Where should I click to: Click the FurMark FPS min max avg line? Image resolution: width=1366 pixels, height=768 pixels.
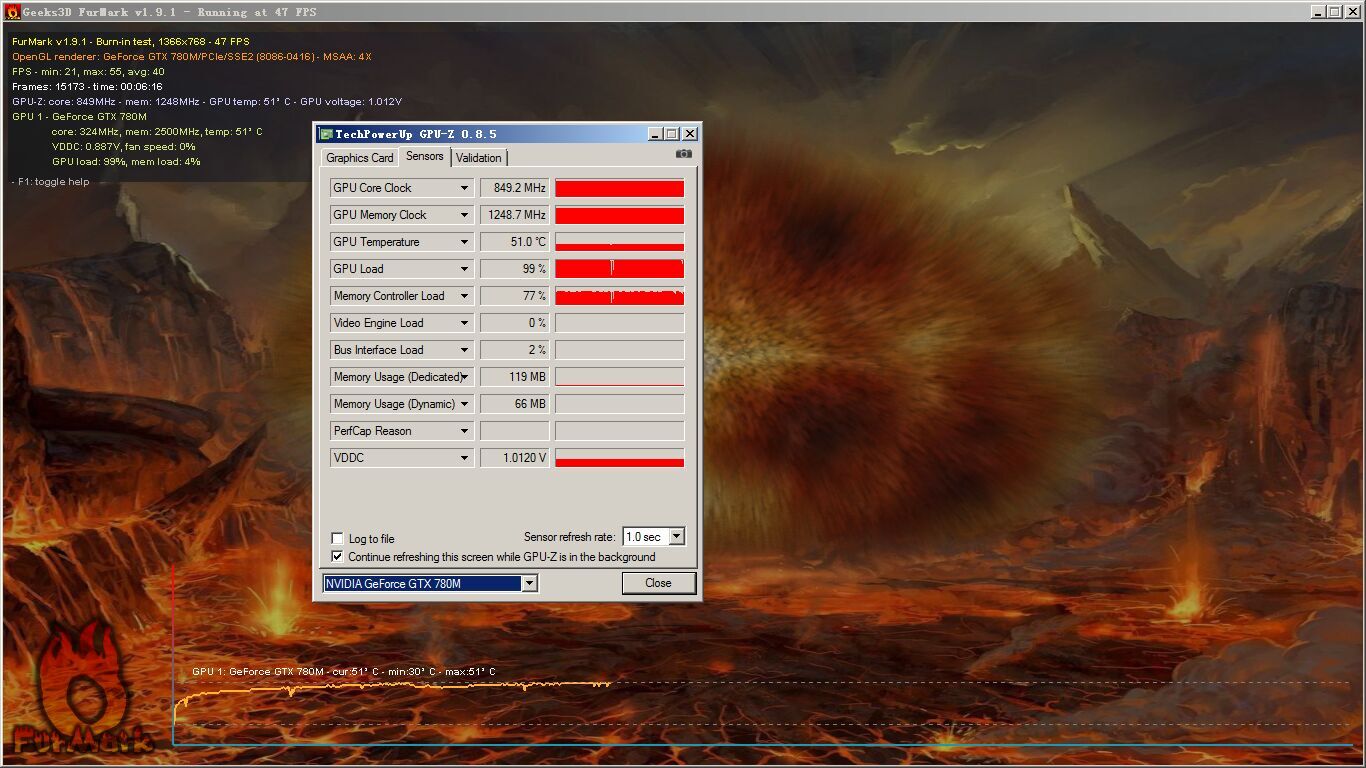click(88, 72)
